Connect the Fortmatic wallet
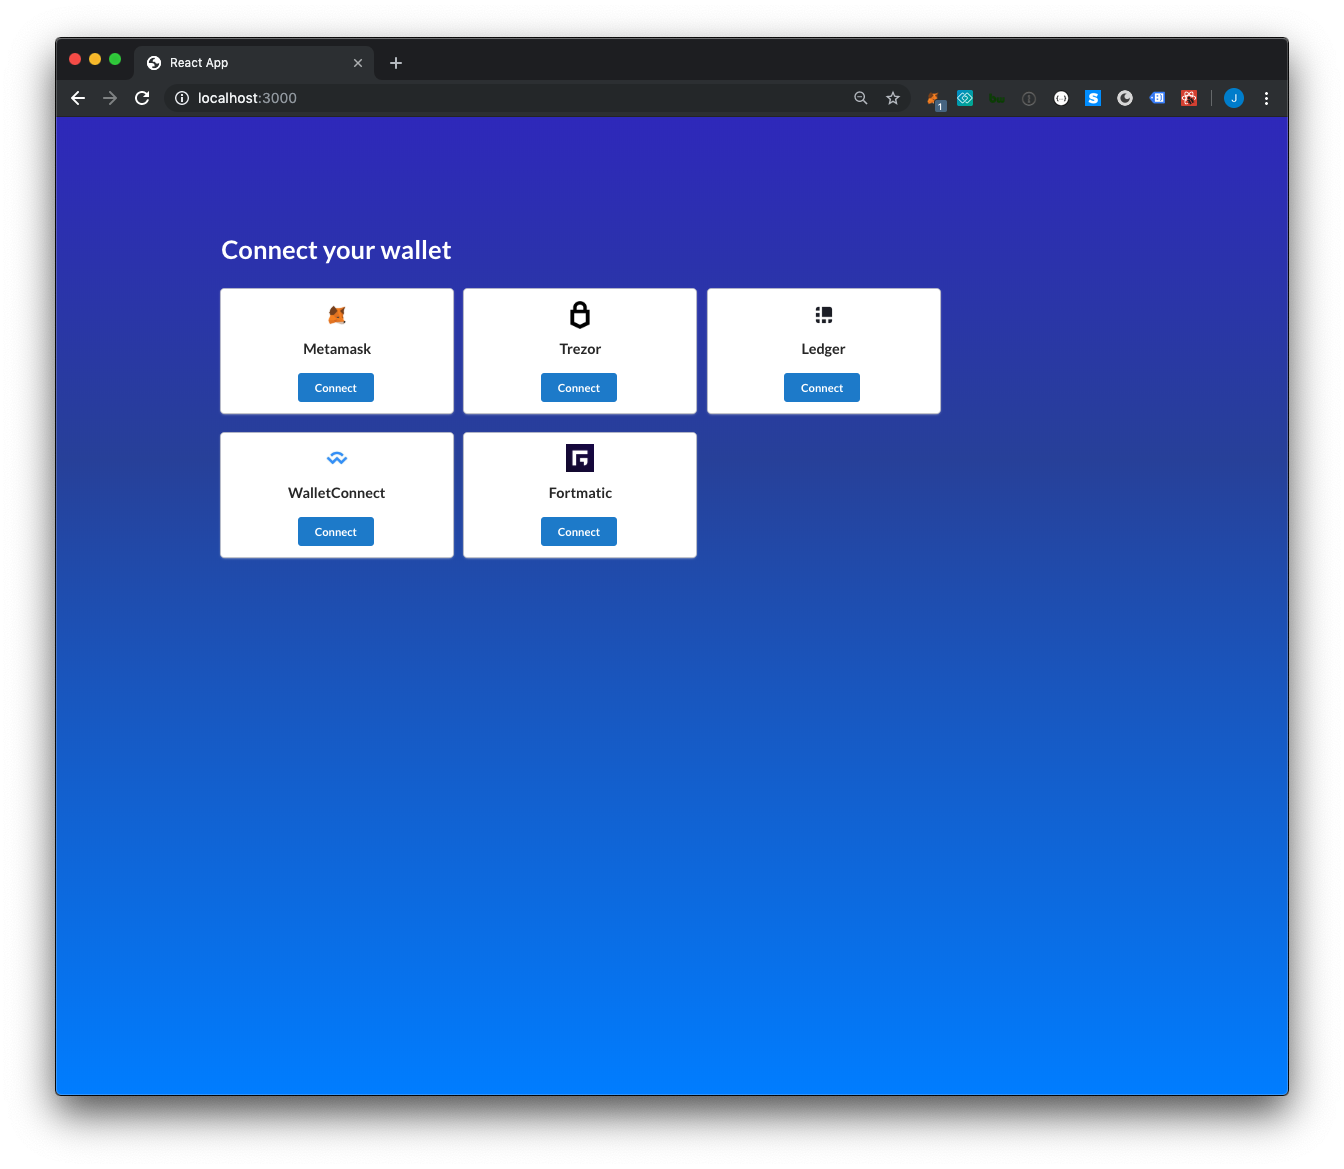The width and height of the screenshot is (1344, 1169). click(579, 532)
